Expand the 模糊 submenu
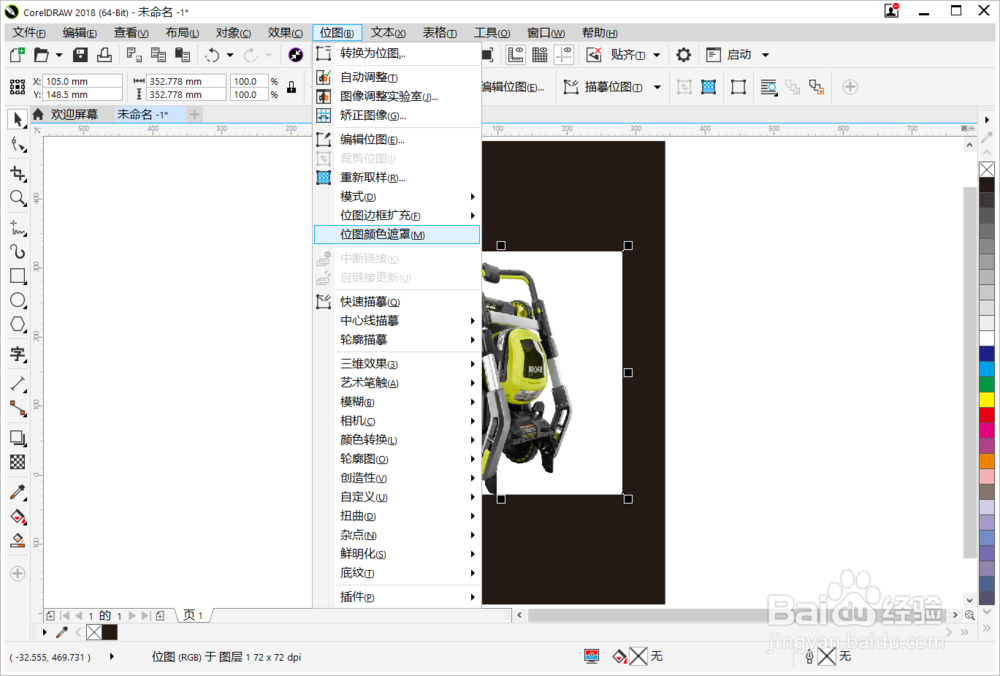 coord(397,402)
